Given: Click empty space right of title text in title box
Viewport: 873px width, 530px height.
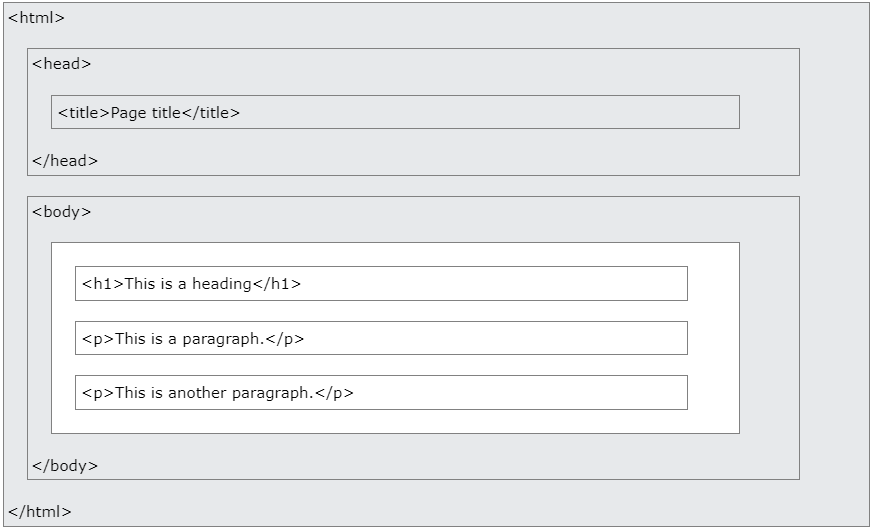Looking at the screenshot, I should [x=500, y=113].
